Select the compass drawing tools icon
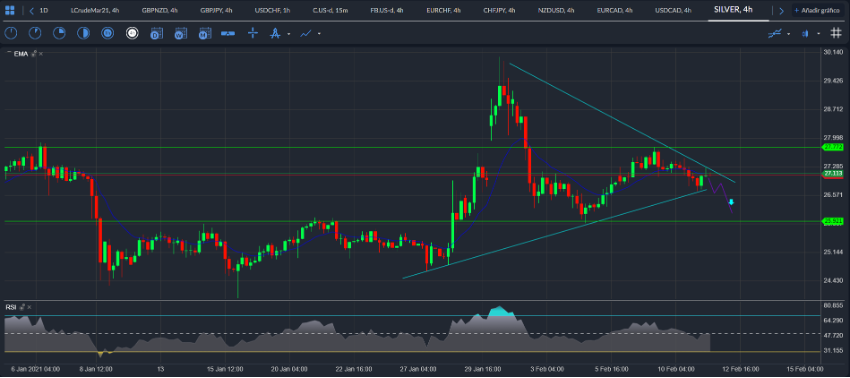The height and width of the screenshot is (378, 850). pos(275,34)
